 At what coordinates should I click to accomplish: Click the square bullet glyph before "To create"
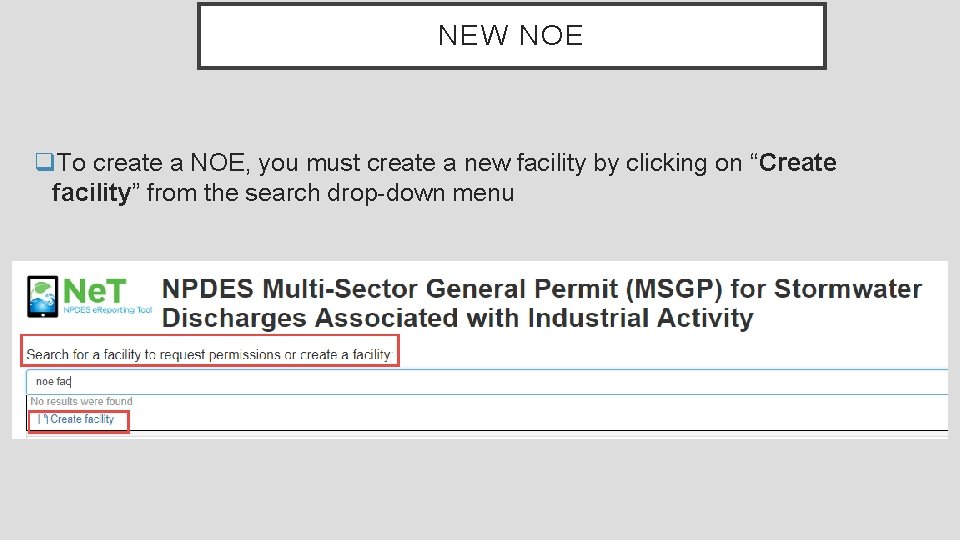(43, 163)
